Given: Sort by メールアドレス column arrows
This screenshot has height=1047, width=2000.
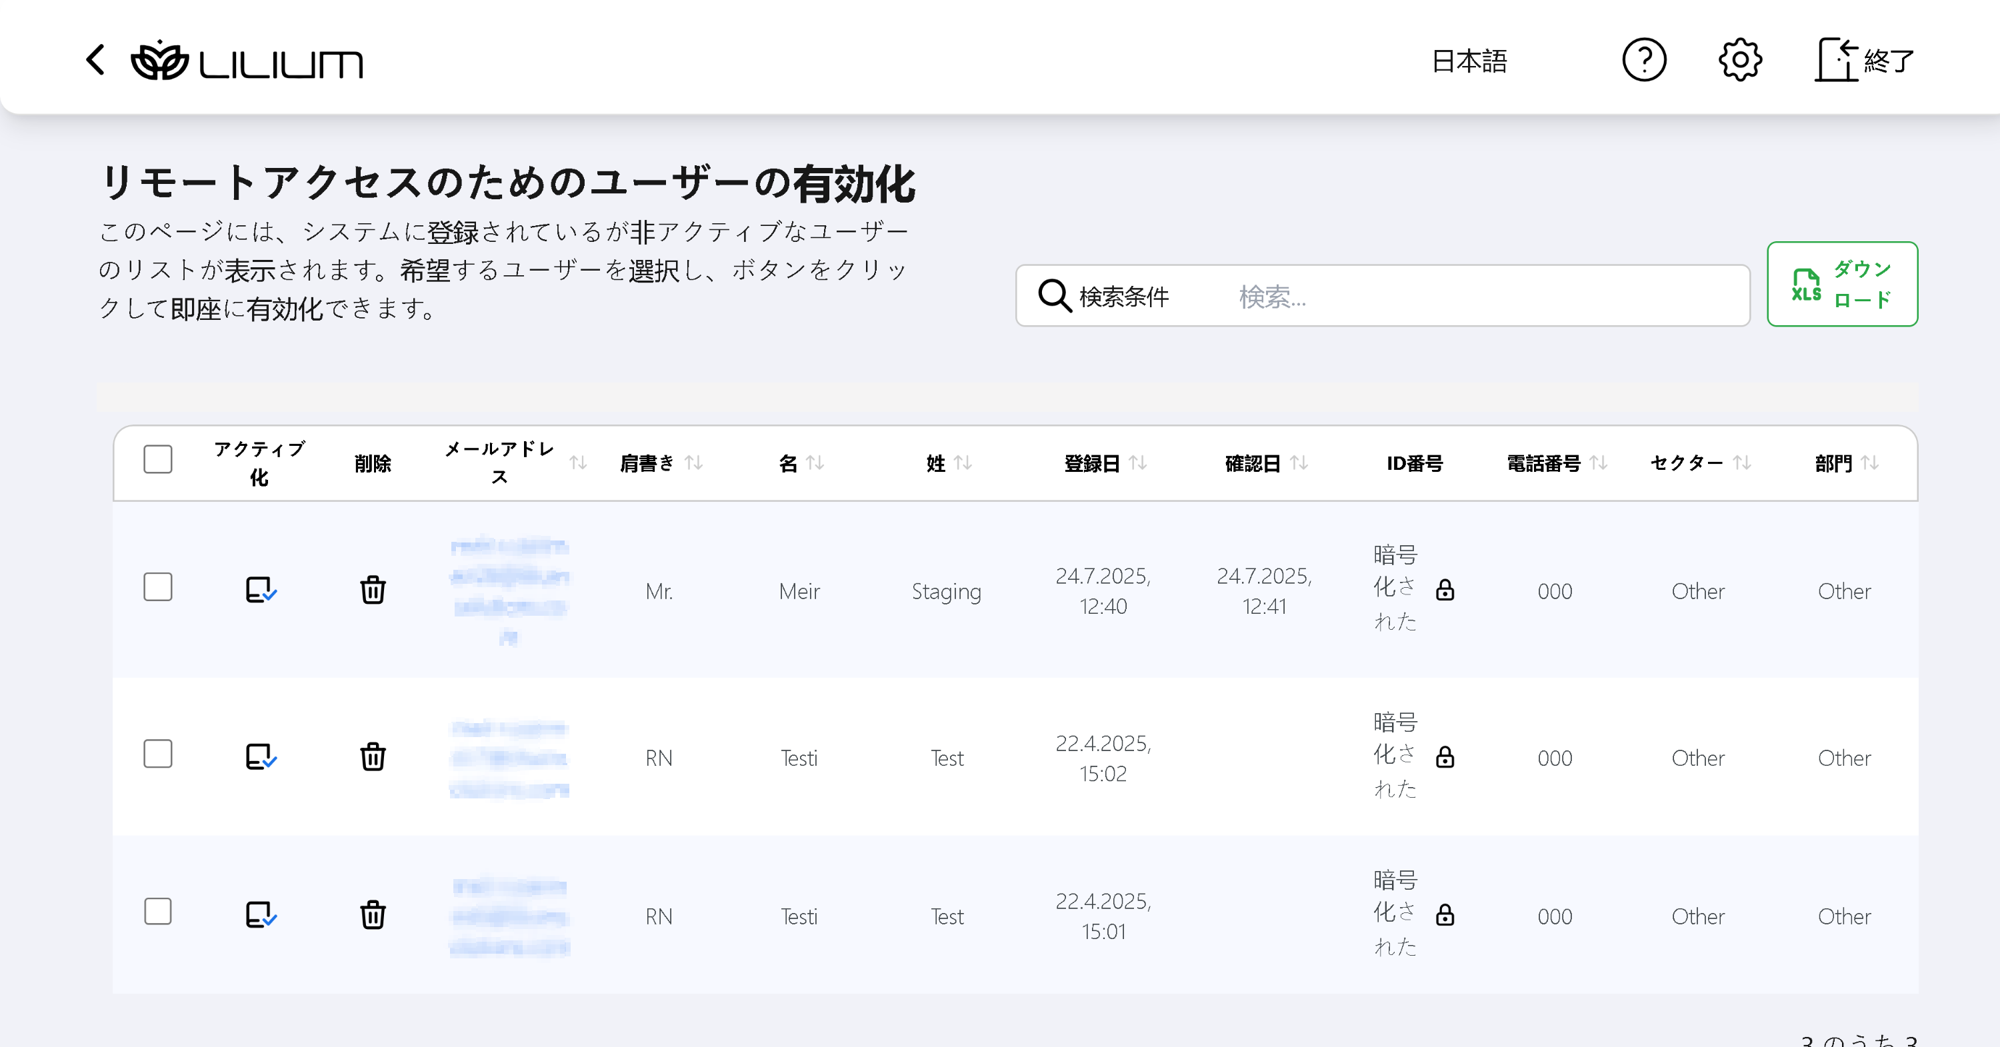Looking at the screenshot, I should tap(578, 463).
